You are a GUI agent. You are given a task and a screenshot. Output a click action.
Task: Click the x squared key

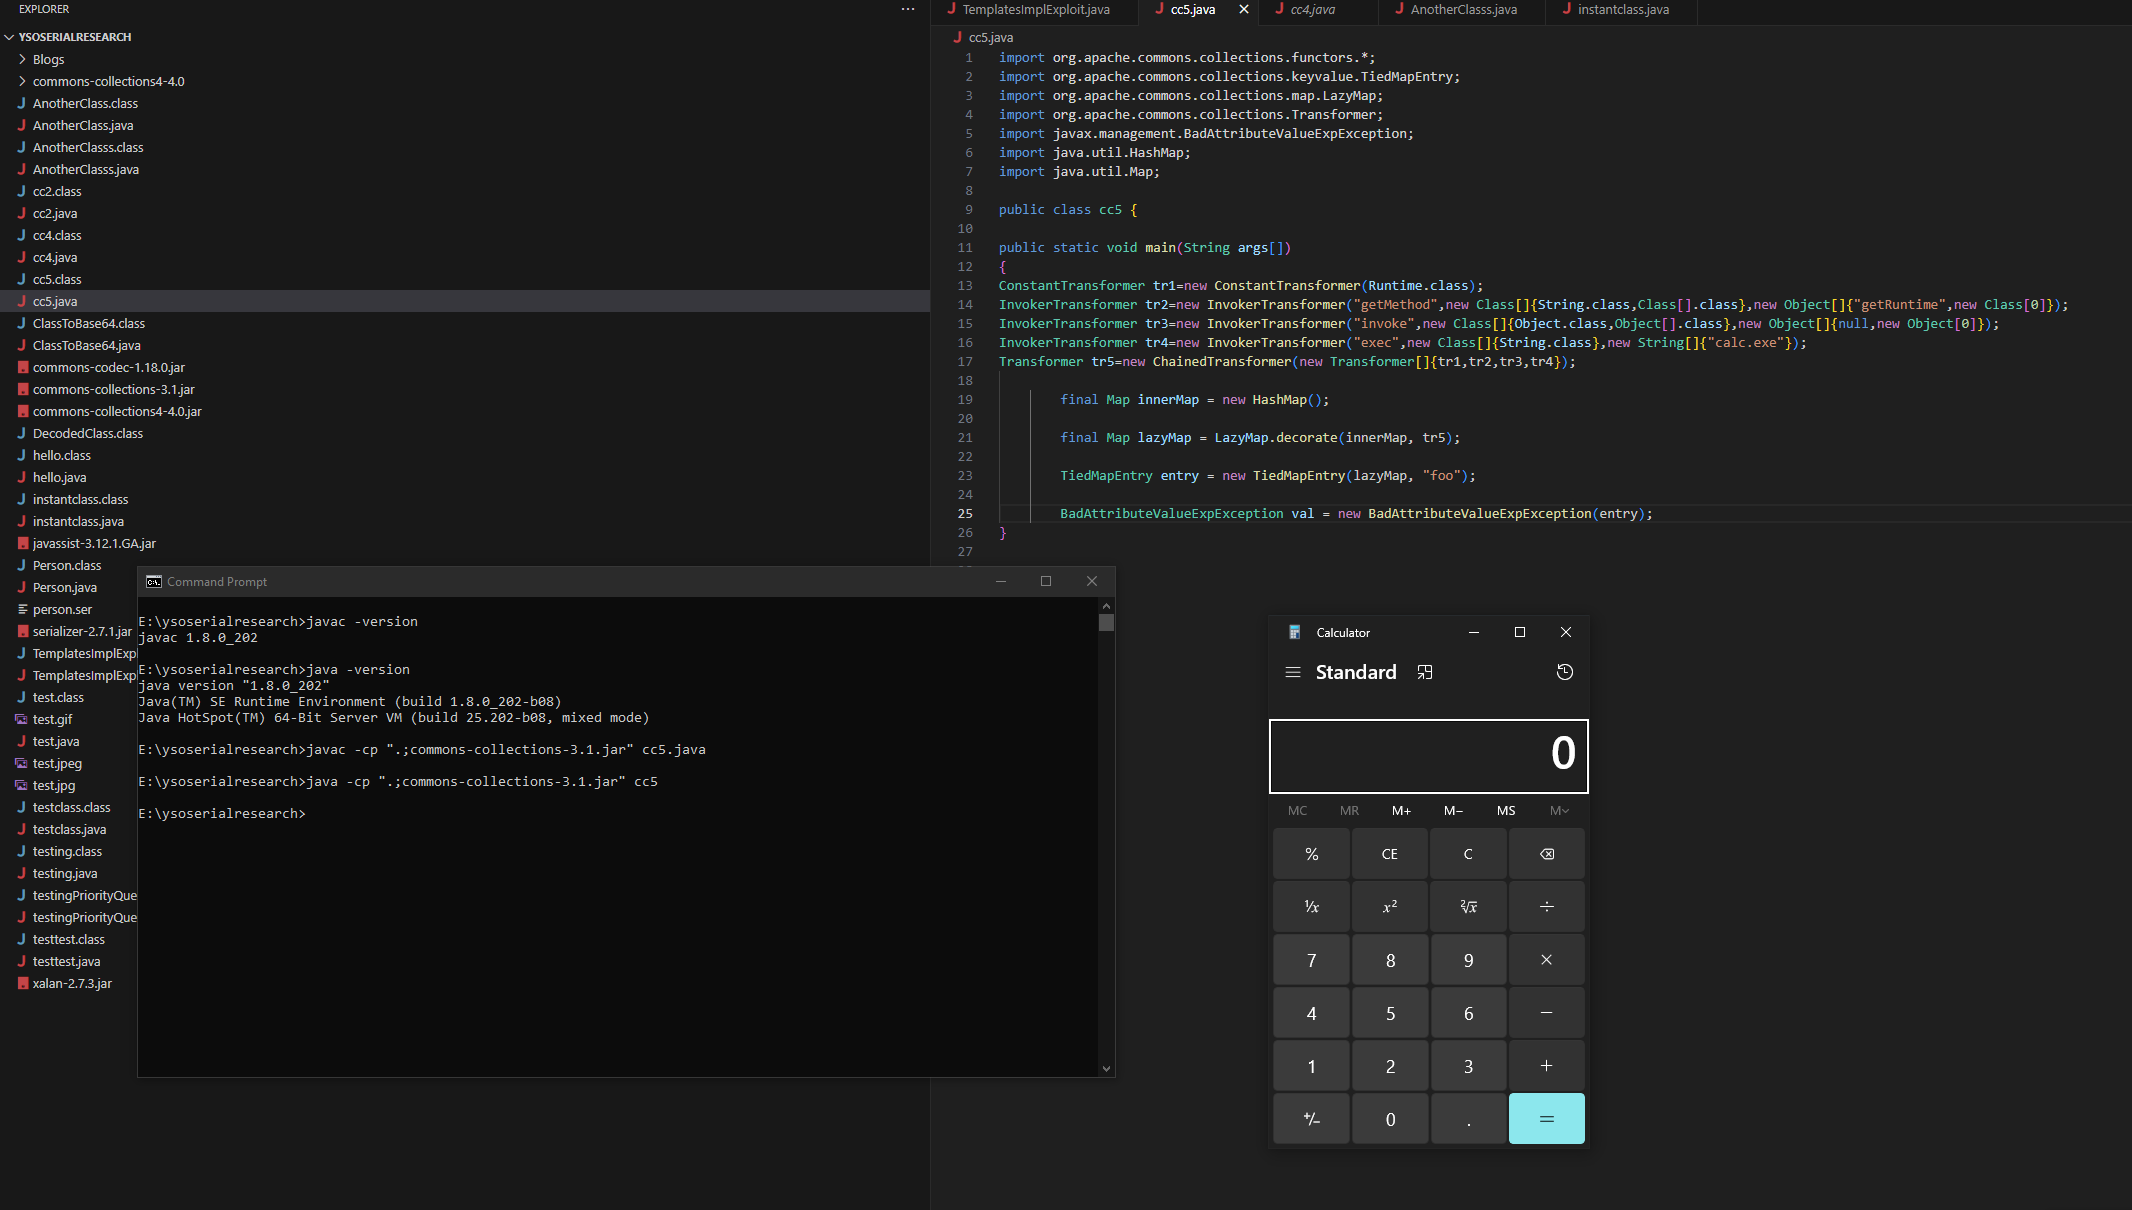click(1390, 907)
